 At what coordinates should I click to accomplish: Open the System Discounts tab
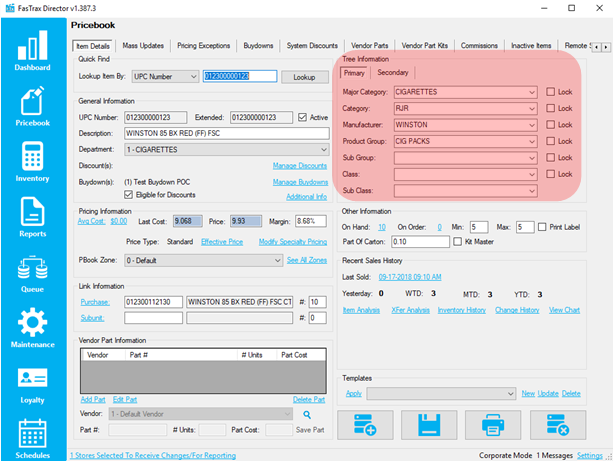click(x=312, y=46)
